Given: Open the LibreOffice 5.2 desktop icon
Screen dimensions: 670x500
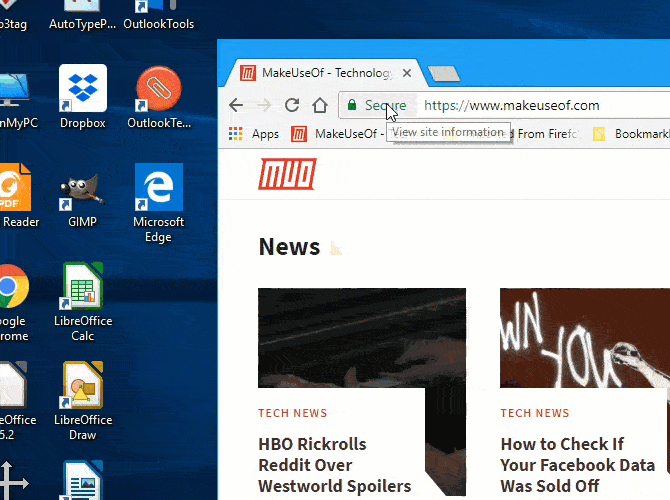Looking at the screenshot, I should click(17, 400).
